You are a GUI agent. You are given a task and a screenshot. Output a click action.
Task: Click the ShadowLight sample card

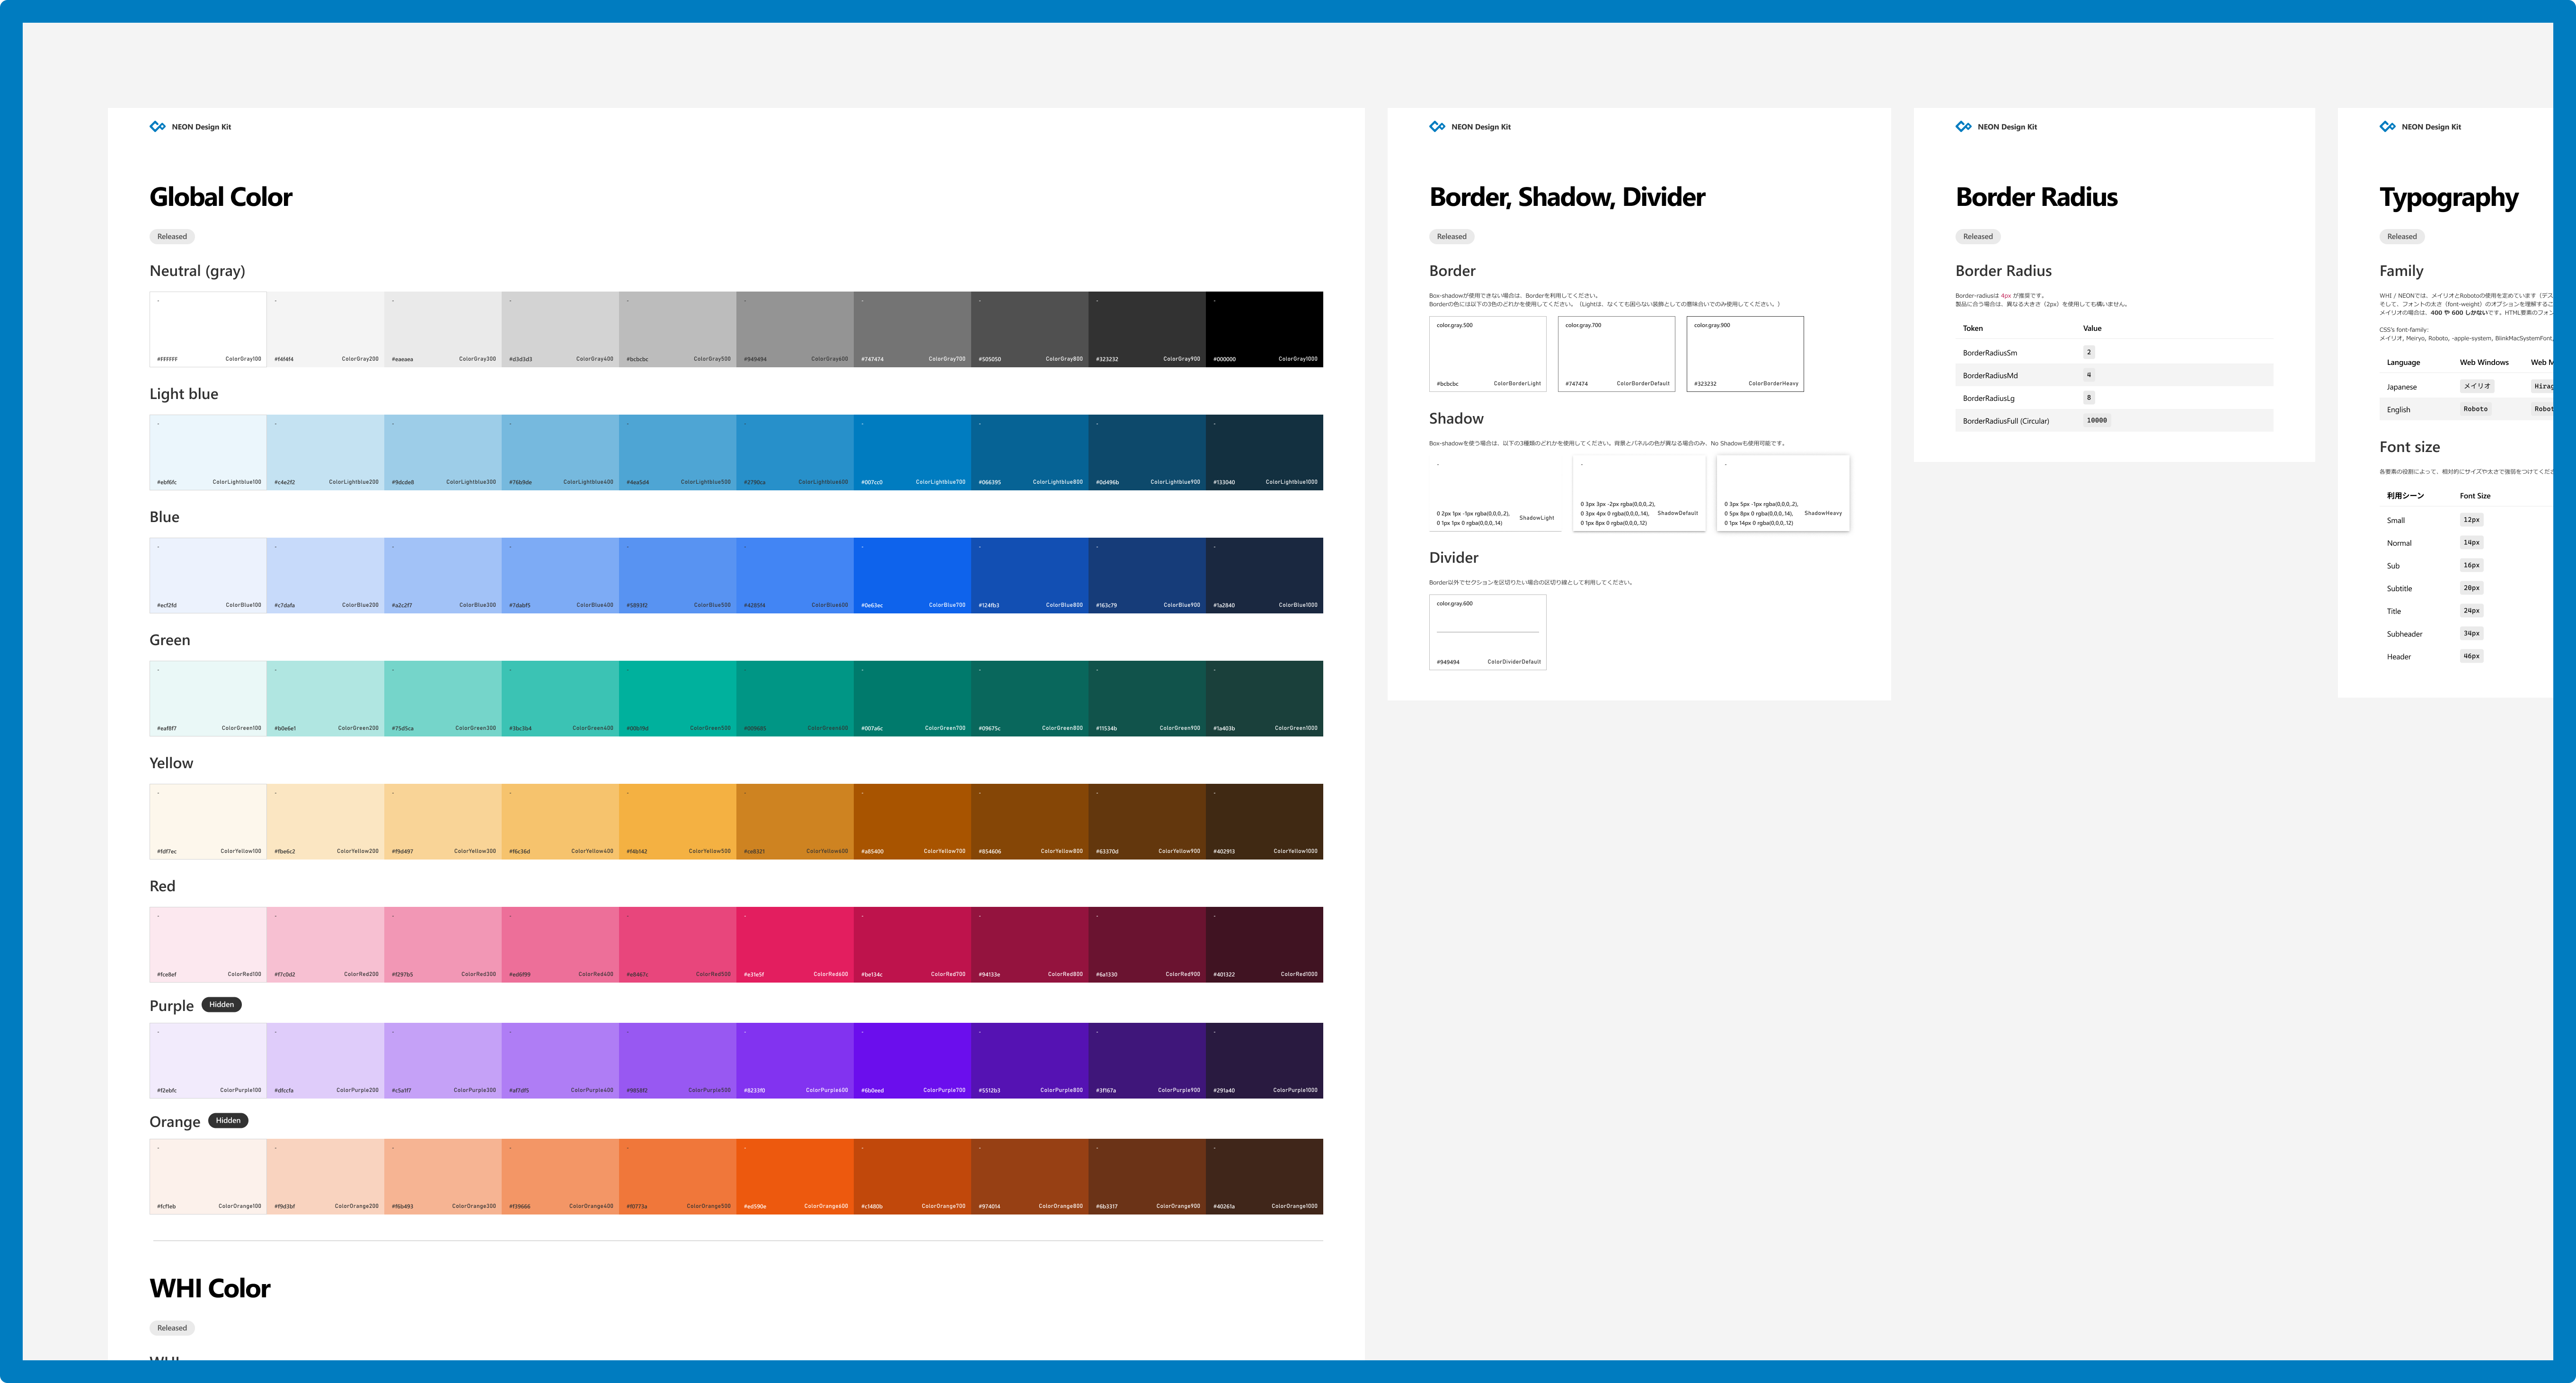[x=1495, y=493]
